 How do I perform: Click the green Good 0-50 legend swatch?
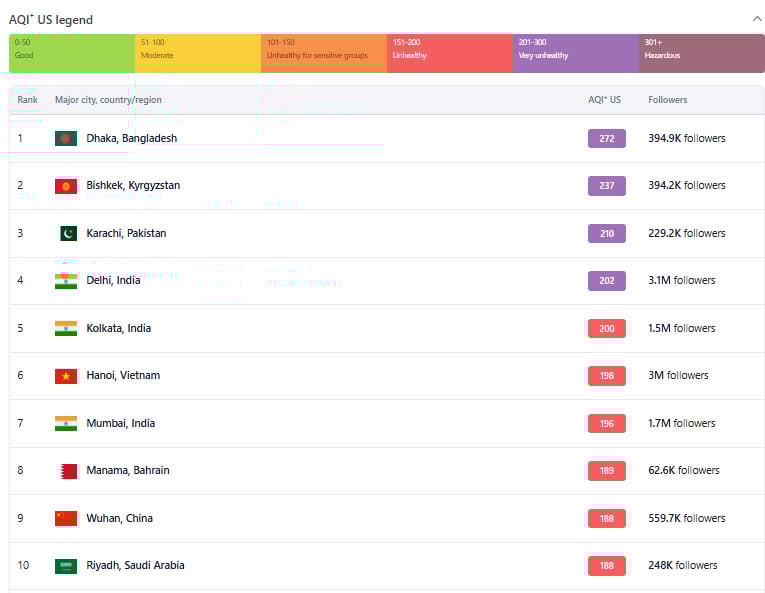pyautogui.click(x=72, y=53)
